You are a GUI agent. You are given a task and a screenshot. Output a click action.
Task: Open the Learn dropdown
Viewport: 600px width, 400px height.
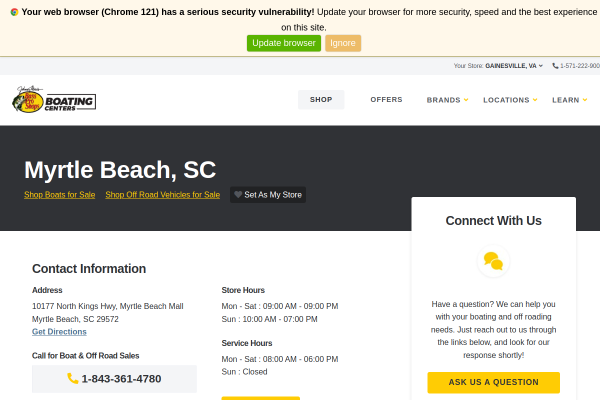click(569, 100)
